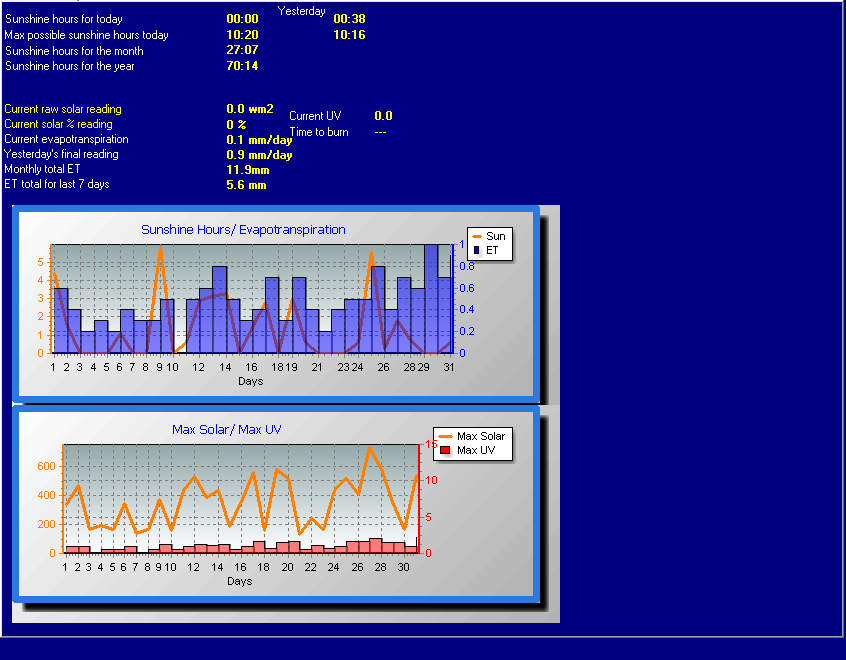Click the Days axis label under sunshine chart
Viewport: 846px width, 660px height.
[251, 381]
